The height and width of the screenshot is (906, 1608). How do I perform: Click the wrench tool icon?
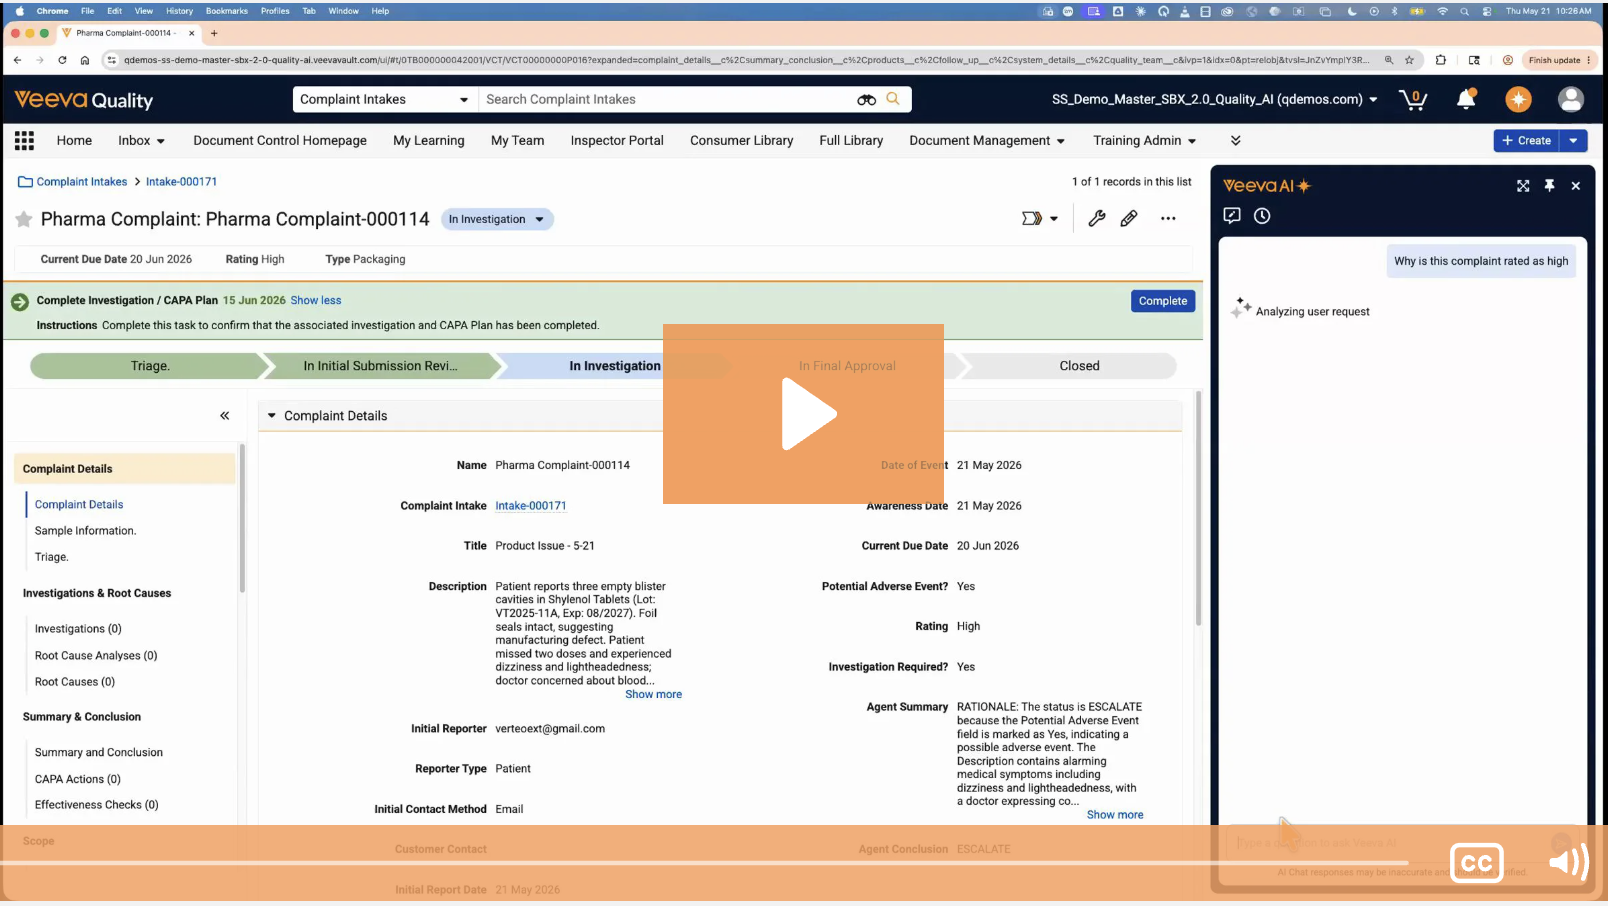[1097, 218]
